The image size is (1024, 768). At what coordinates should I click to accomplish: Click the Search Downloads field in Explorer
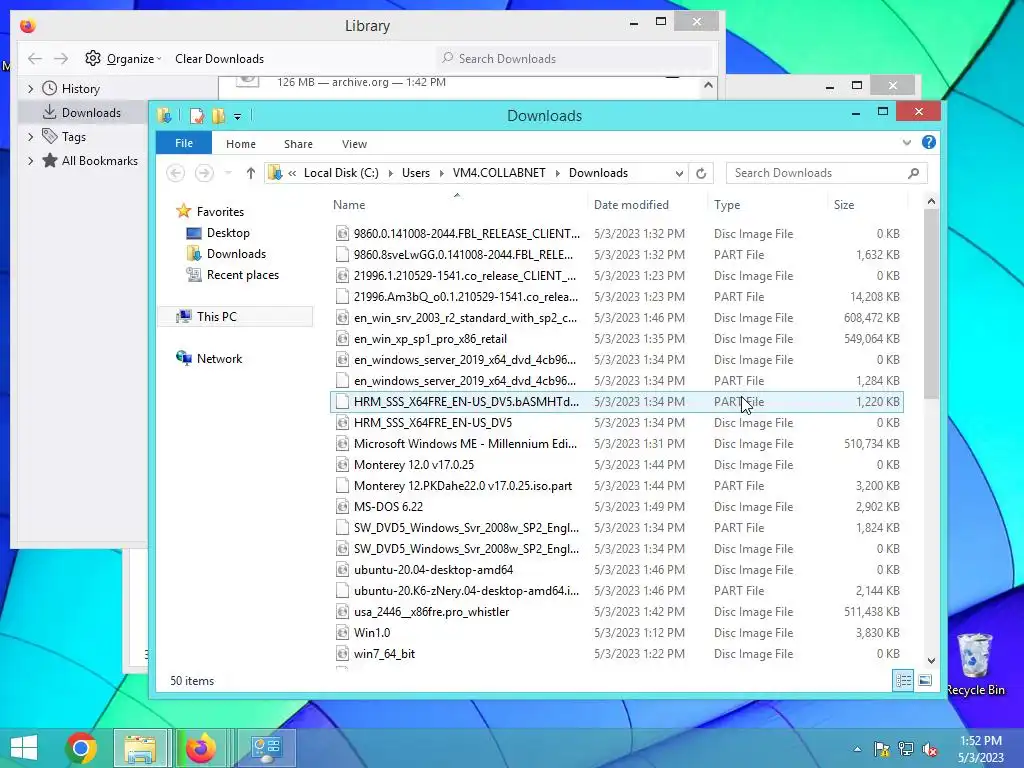coord(825,173)
